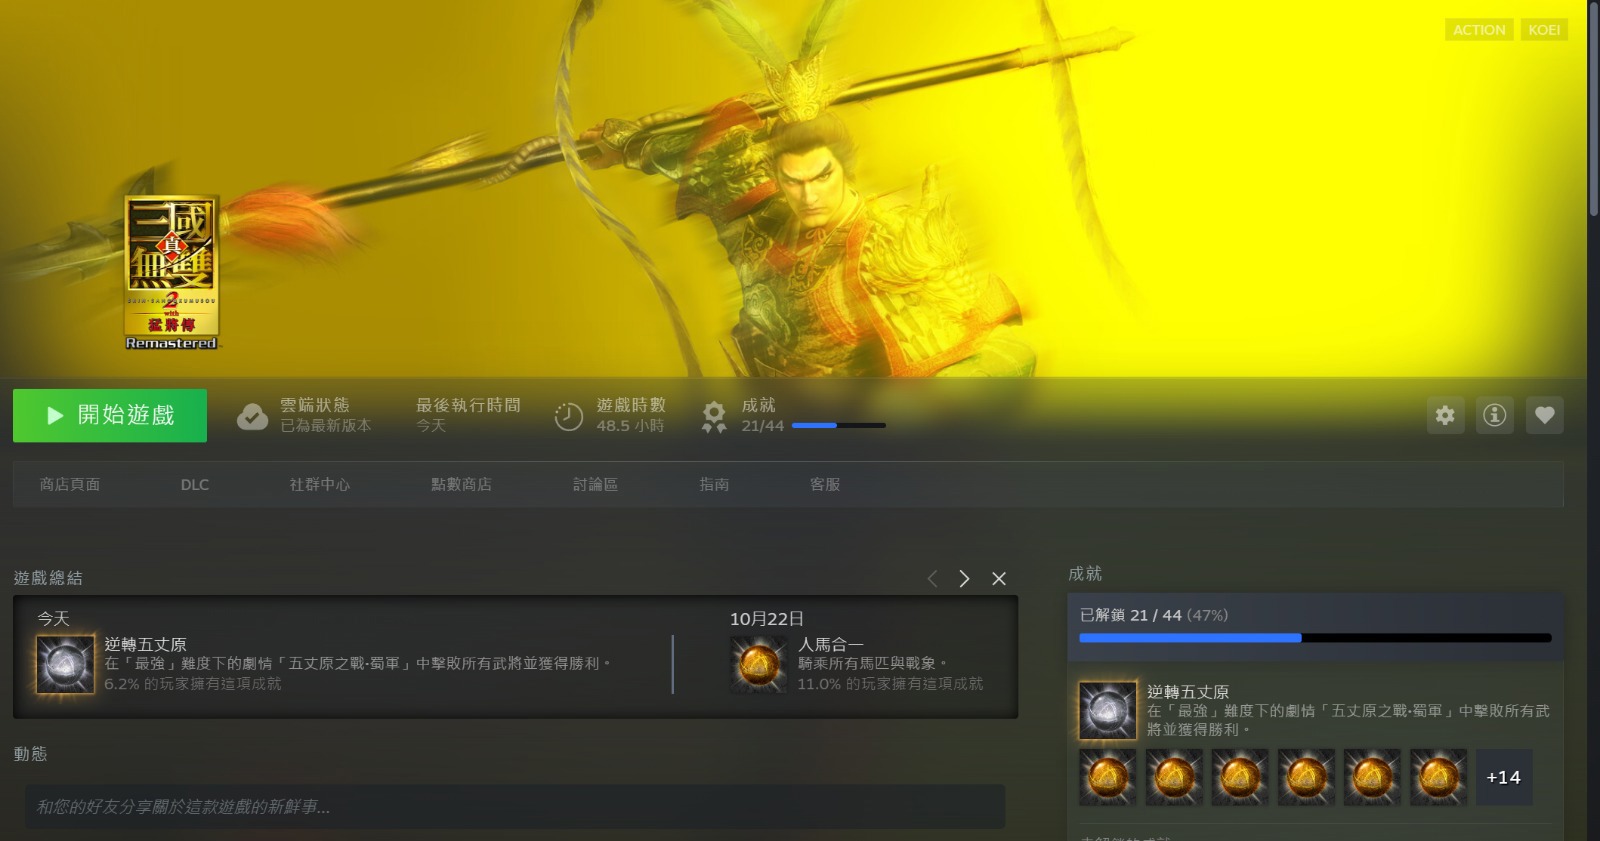This screenshot has height=841, width=1600.
Task: Close the 遊戲總結 section
Action: pyautogui.click(x=999, y=579)
